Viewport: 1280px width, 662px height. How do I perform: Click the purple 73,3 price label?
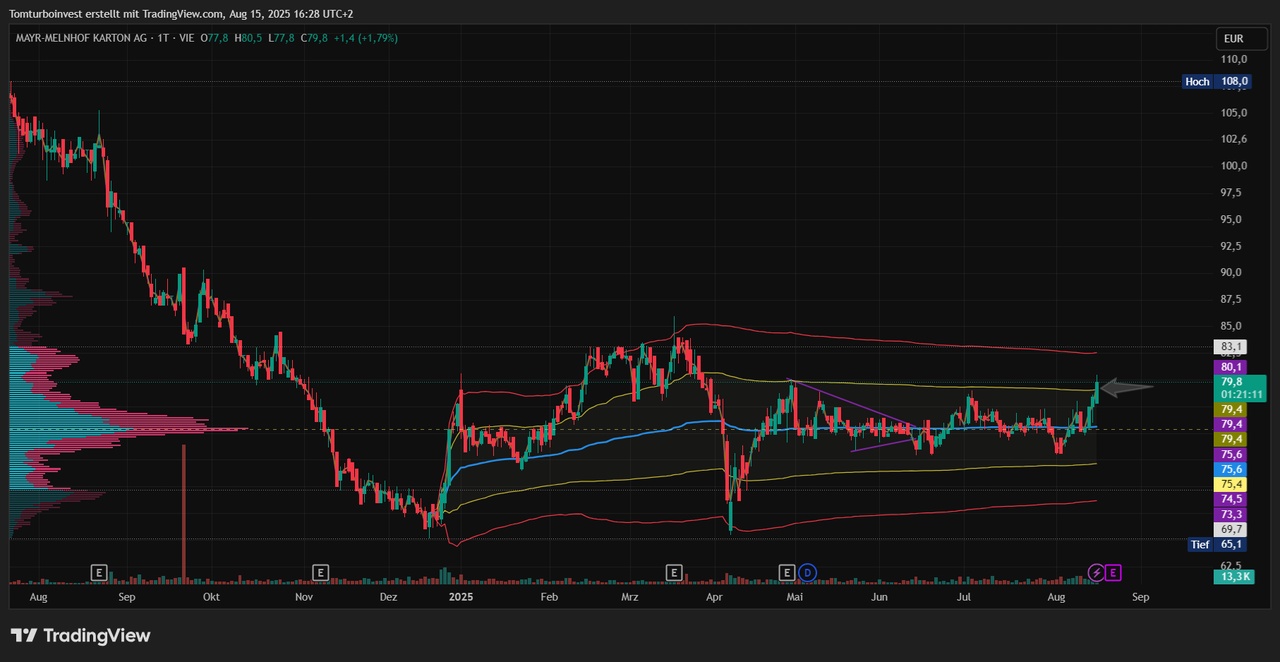[1231, 514]
